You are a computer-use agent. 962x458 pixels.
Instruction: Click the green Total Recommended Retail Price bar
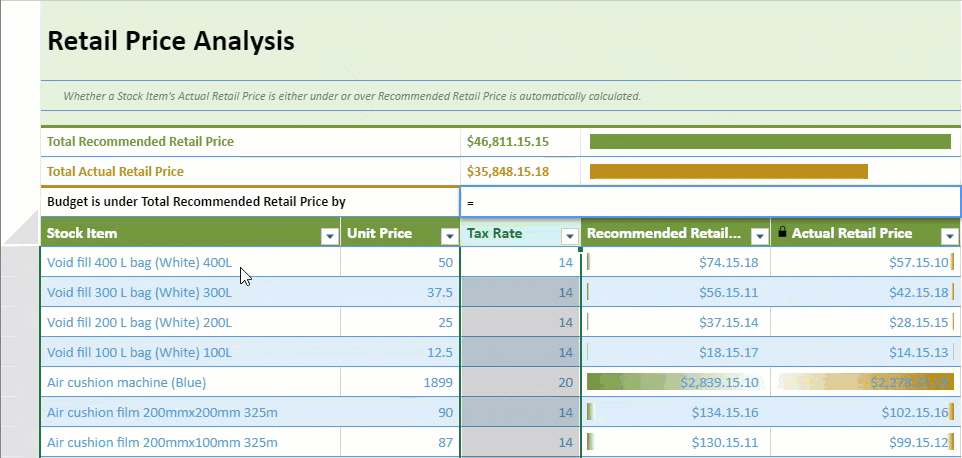click(x=770, y=142)
